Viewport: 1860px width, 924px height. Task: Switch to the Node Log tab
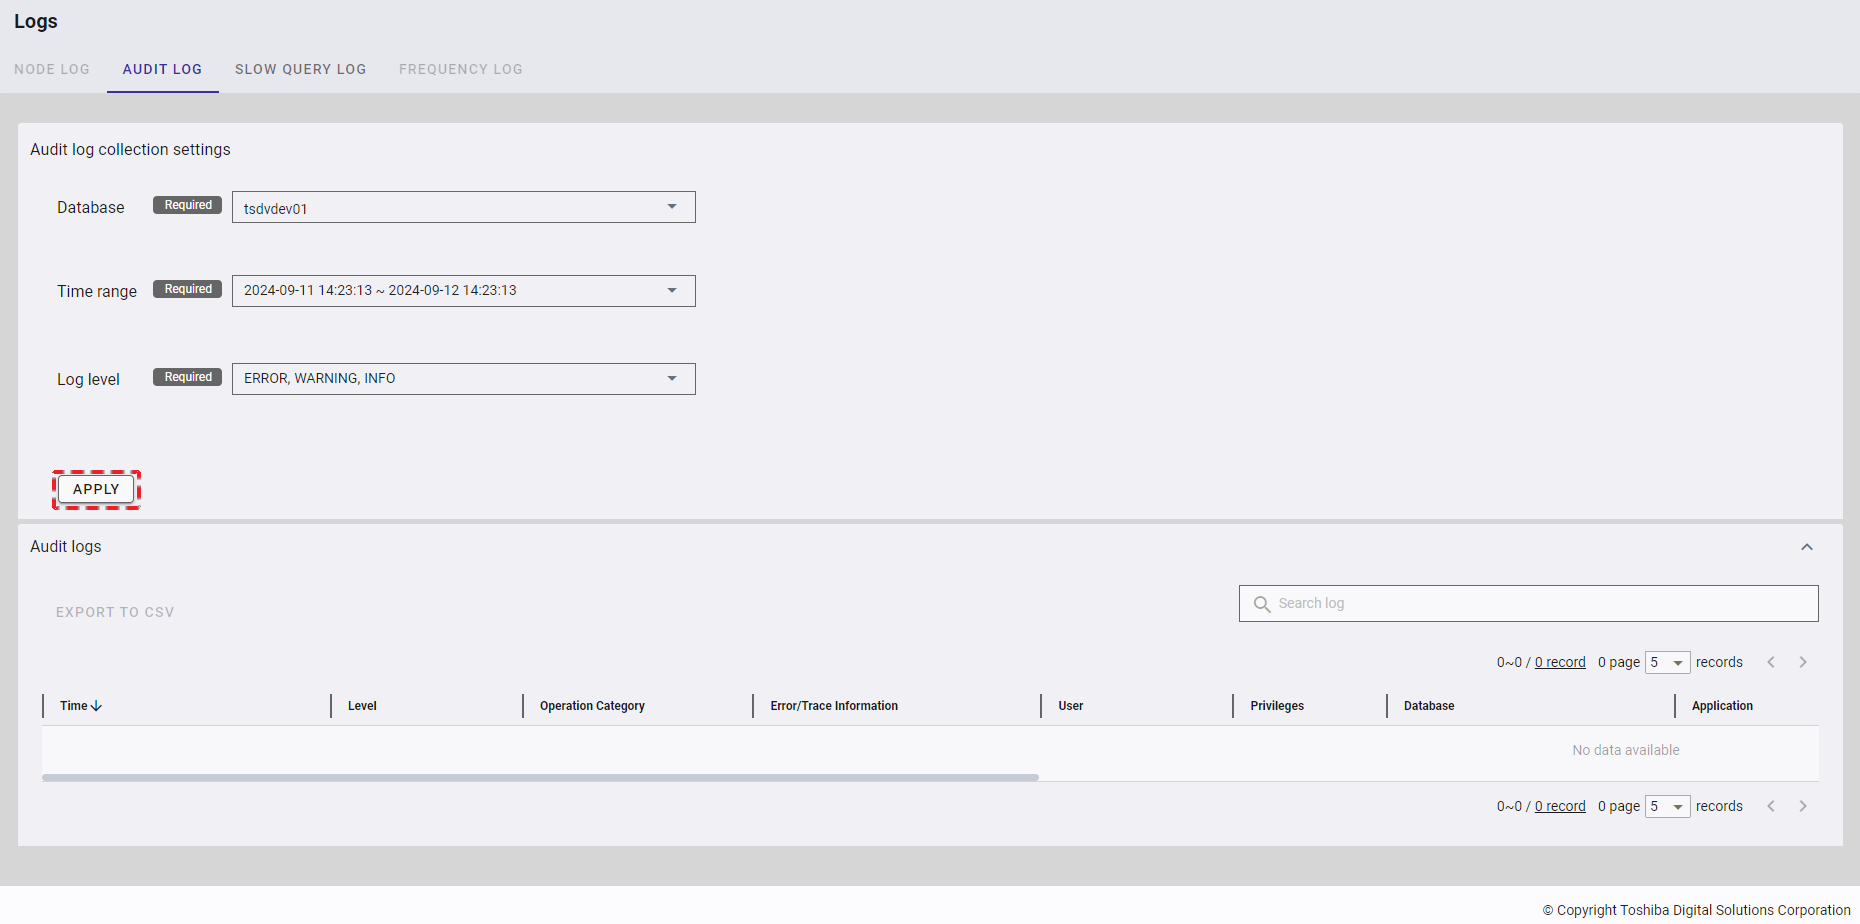pos(52,69)
